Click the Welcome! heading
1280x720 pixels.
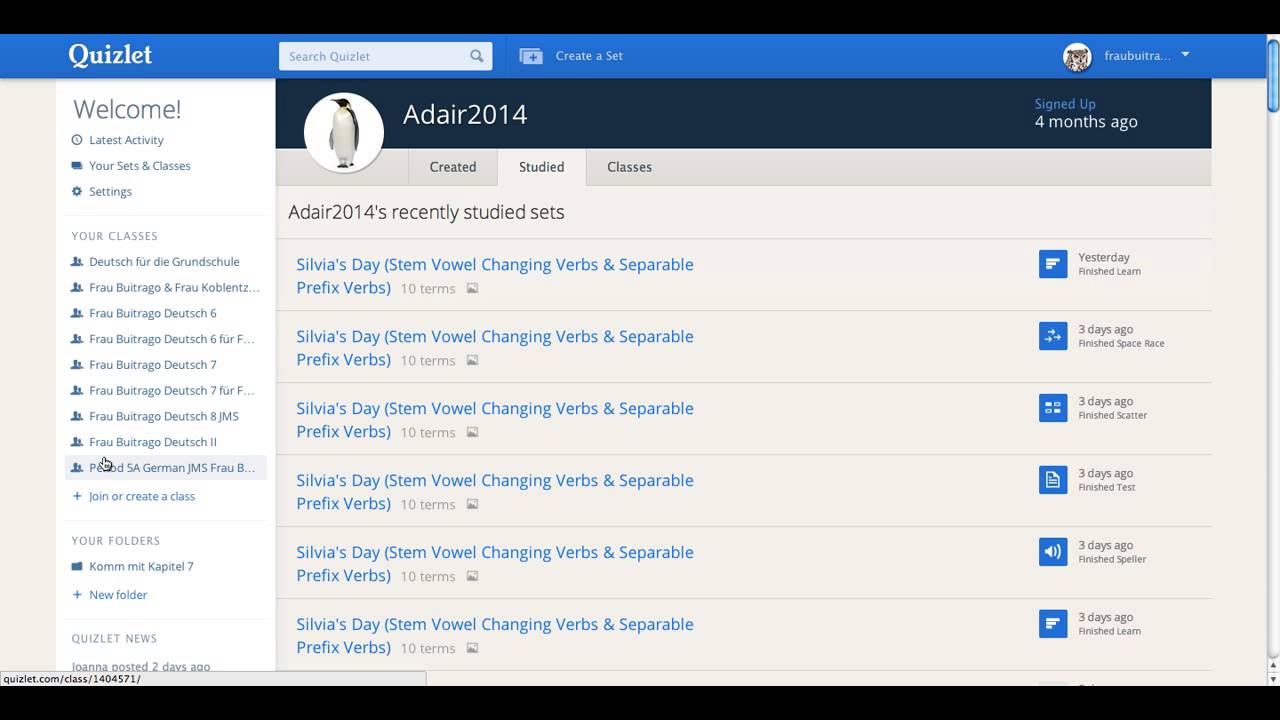(x=127, y=109)
